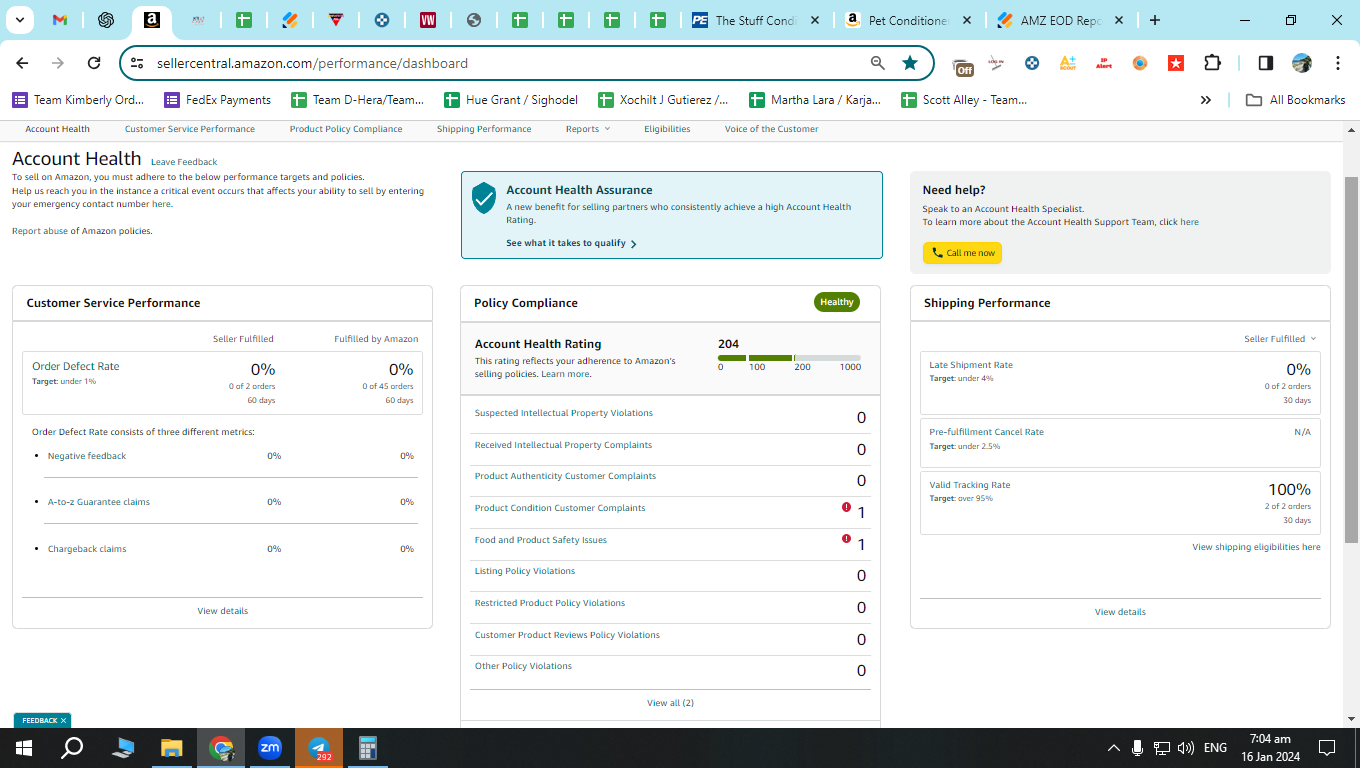The height and width of the screenshot is (768, 1360).
Task: Open the A+ Scout extension
Action: click(1068, 63)
